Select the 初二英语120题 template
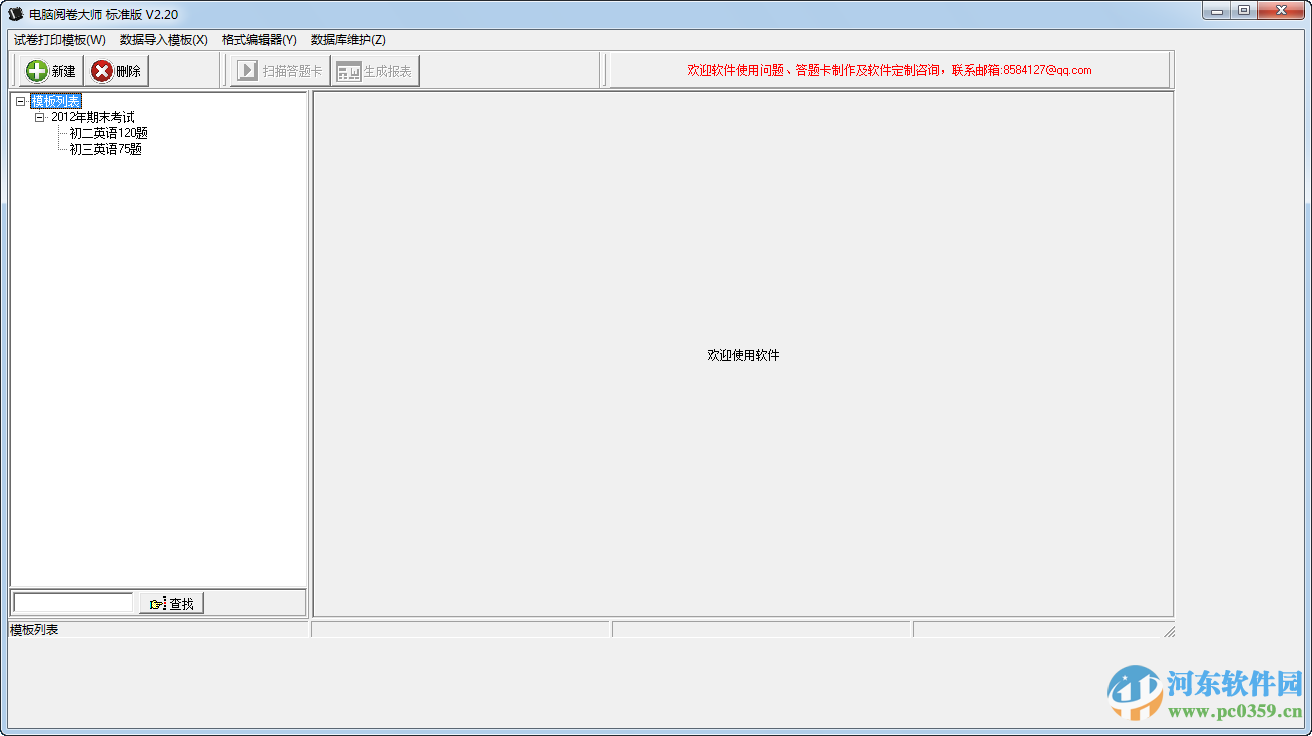The image size is (1312, 736). coord(109,133)
